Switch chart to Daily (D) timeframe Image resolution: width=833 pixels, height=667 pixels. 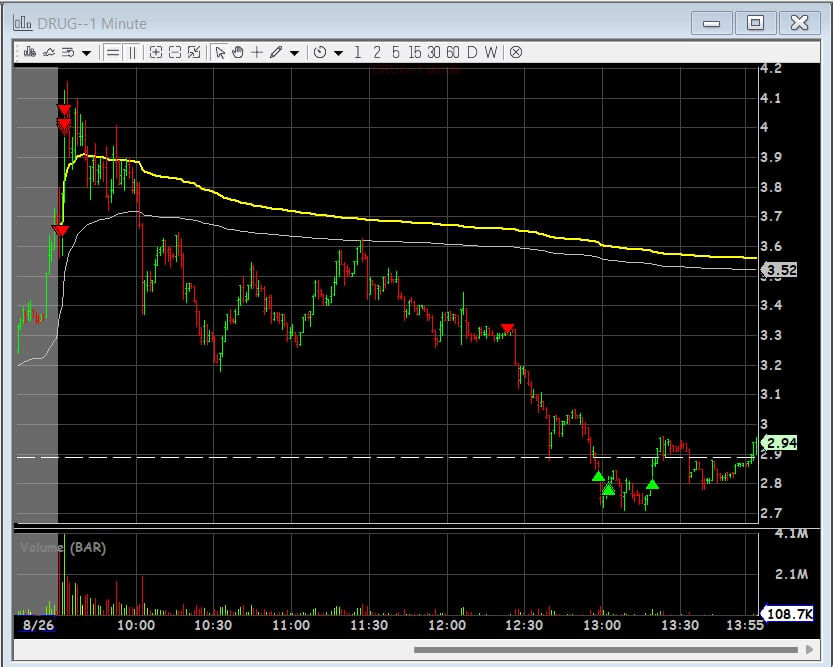click(x=472, y=52)
